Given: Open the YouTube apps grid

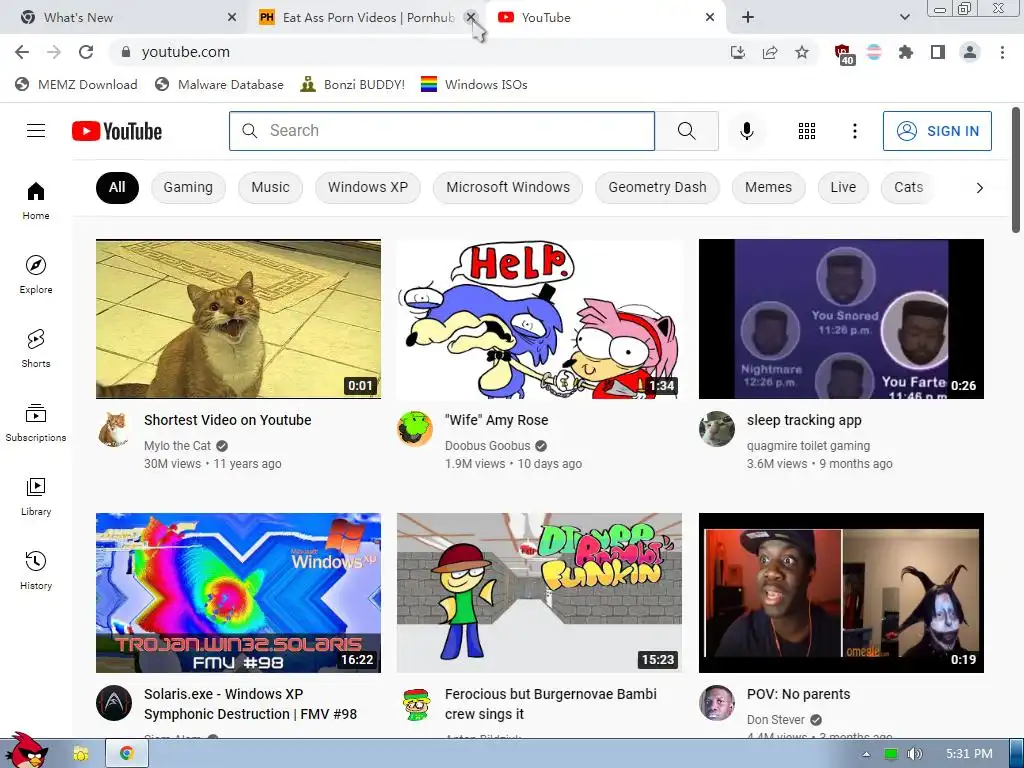Looking at the screenshot, I should pyautogui.click(x=807, y=131).
